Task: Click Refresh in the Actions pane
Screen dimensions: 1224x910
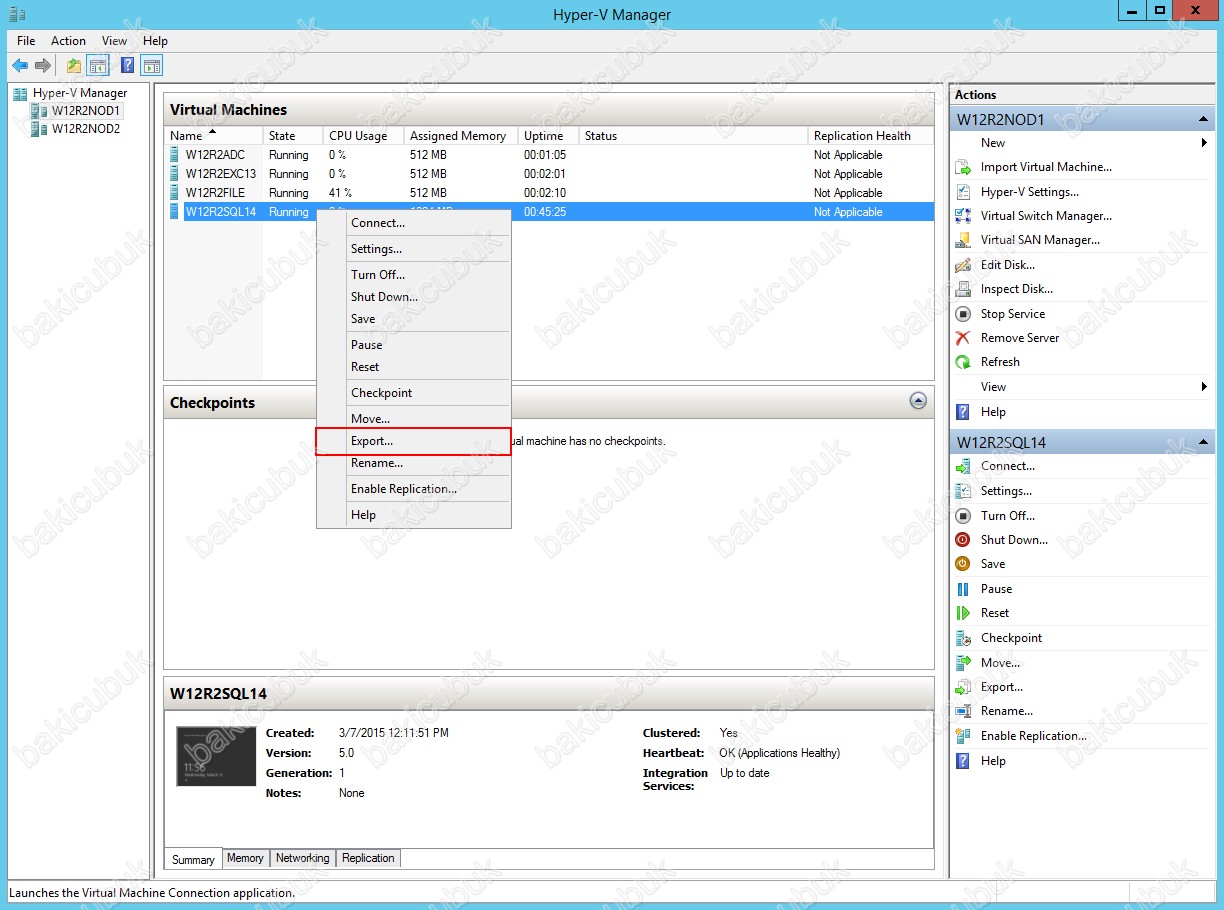Action: click(1000, 362)
